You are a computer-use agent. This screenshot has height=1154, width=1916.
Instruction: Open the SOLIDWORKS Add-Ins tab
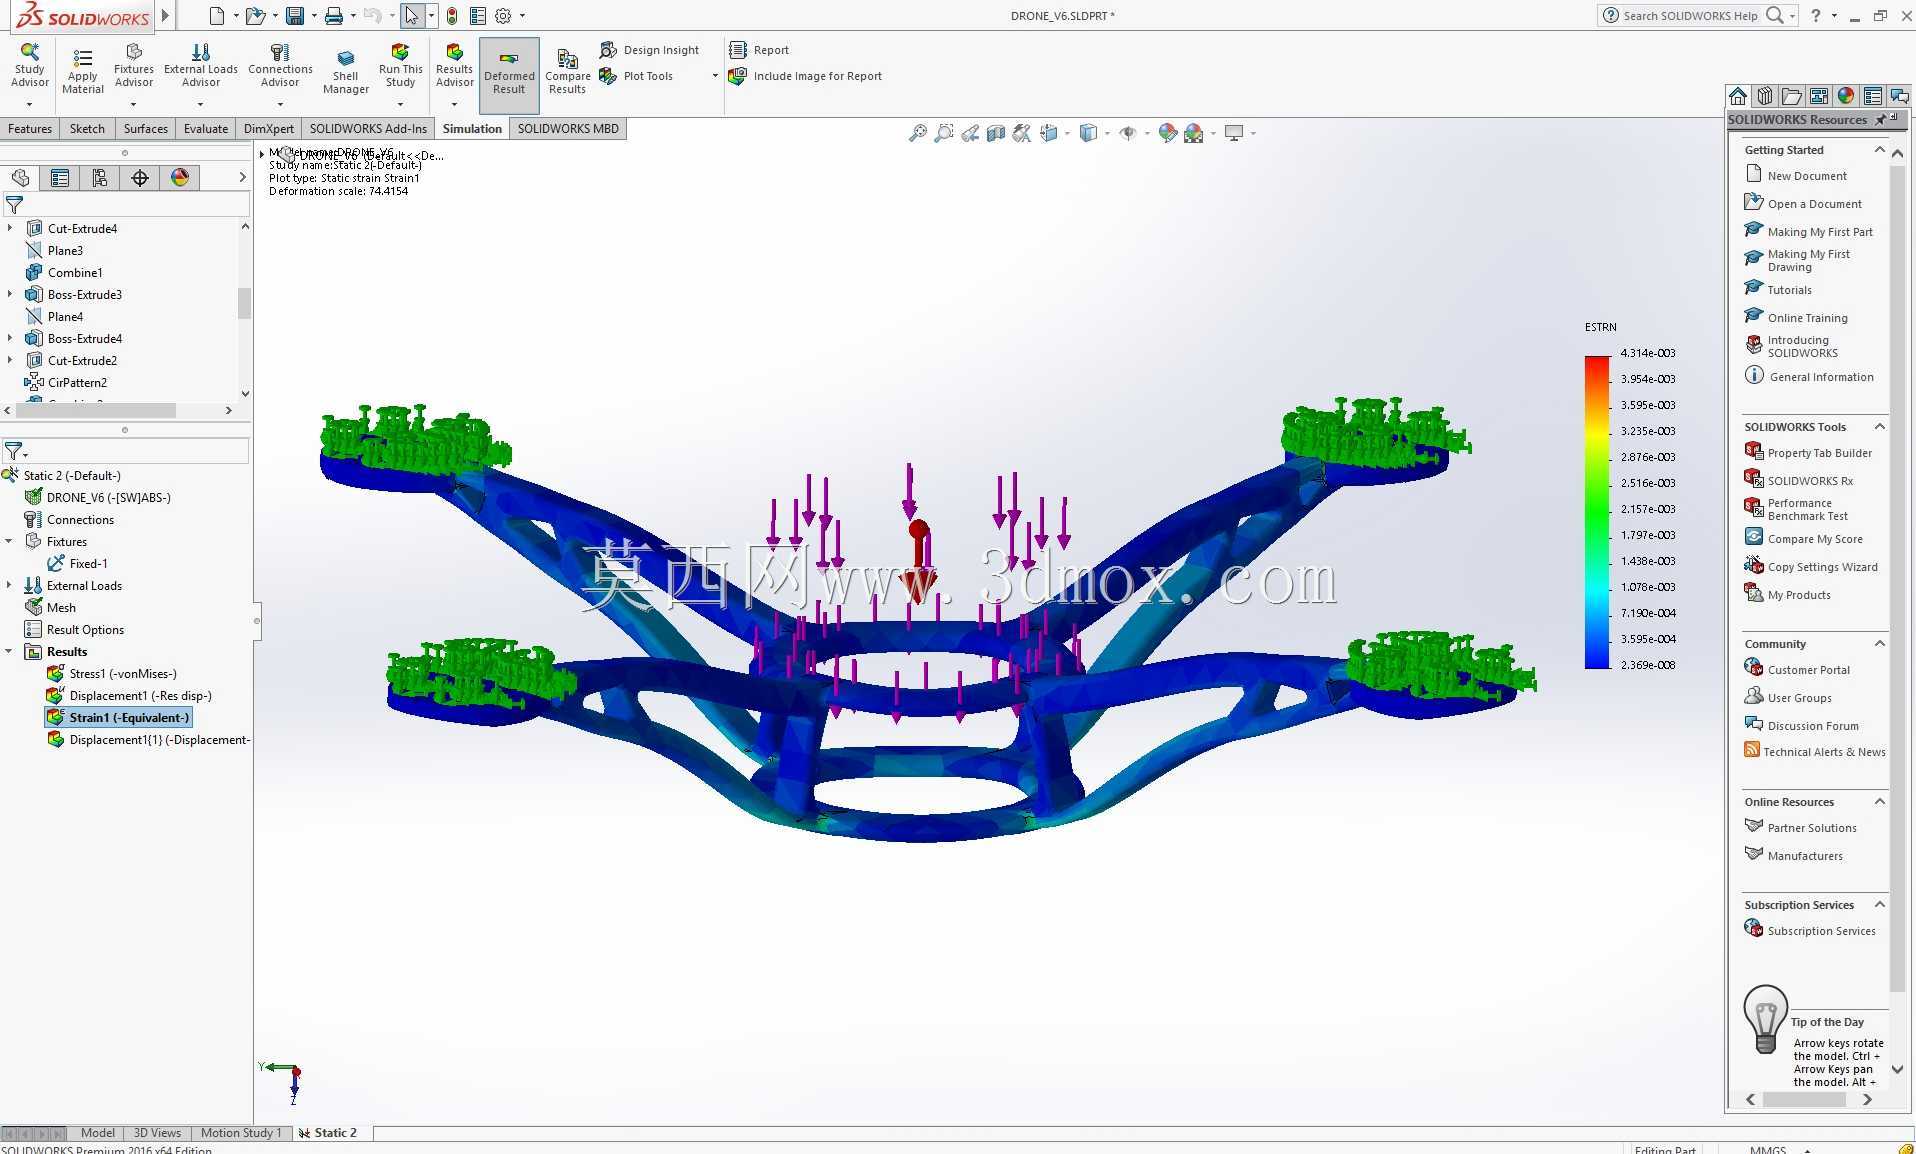(368, 129)
